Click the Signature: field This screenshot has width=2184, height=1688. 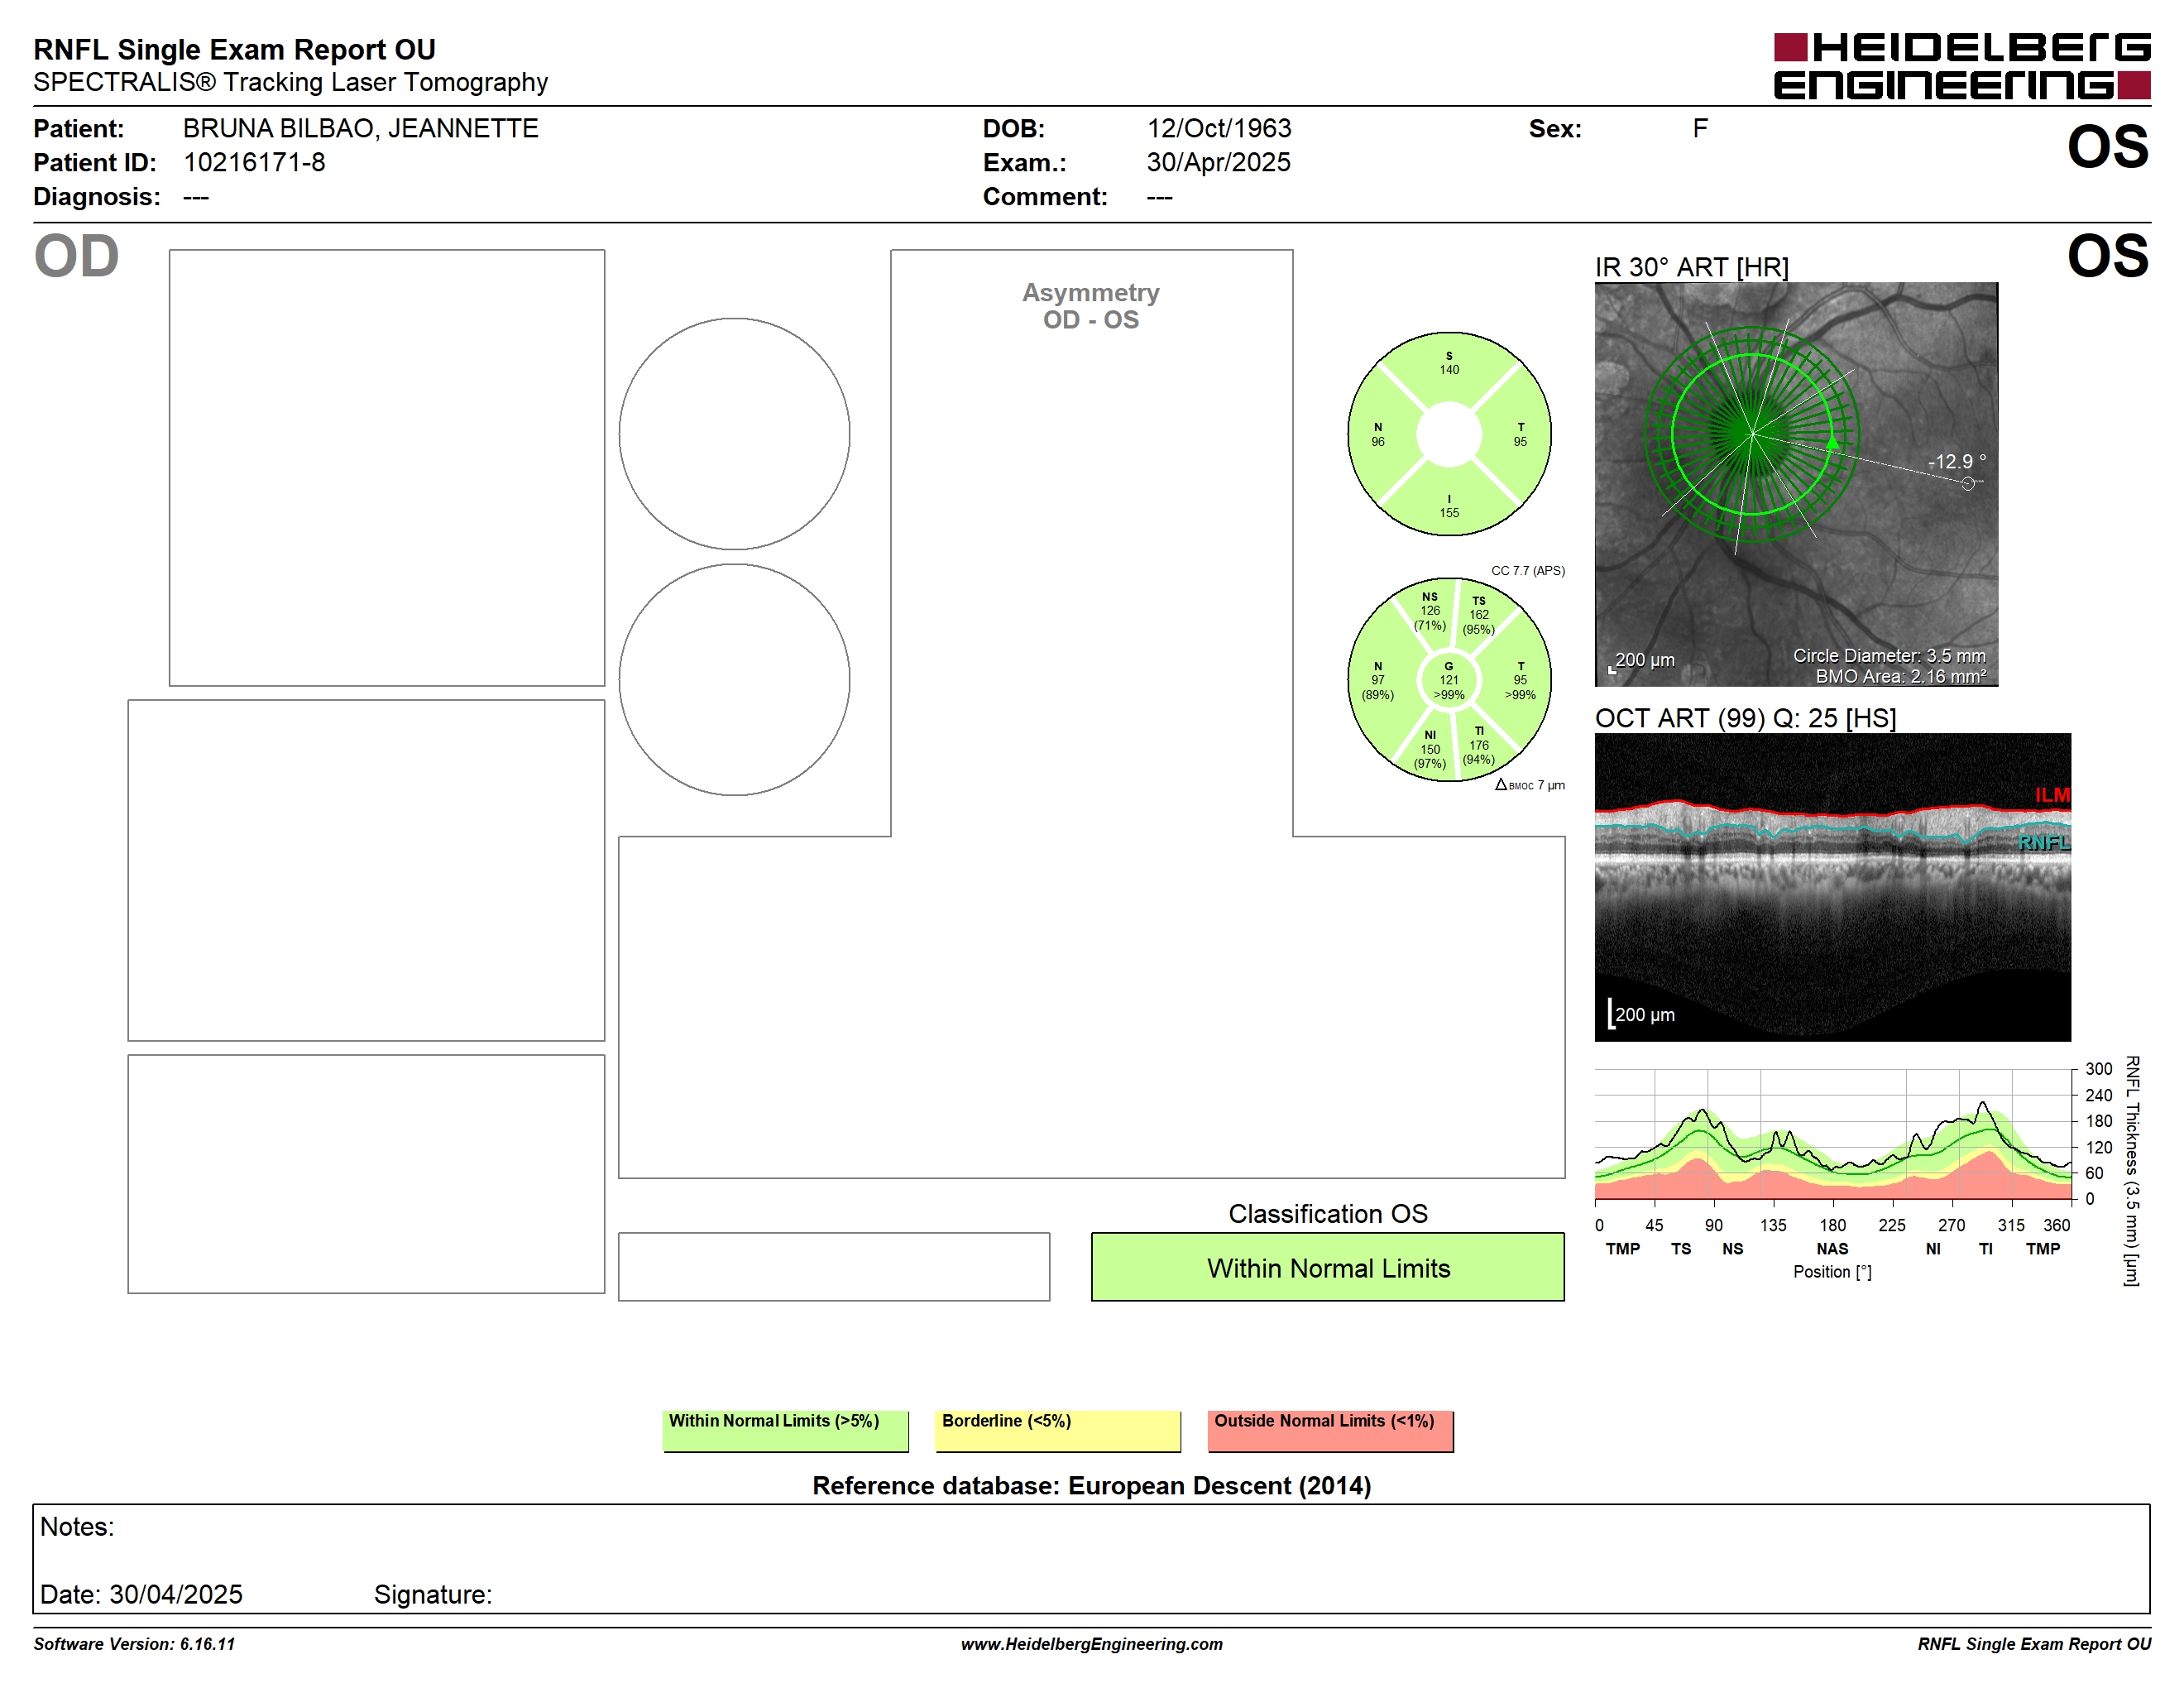(x=433, y=1594)
